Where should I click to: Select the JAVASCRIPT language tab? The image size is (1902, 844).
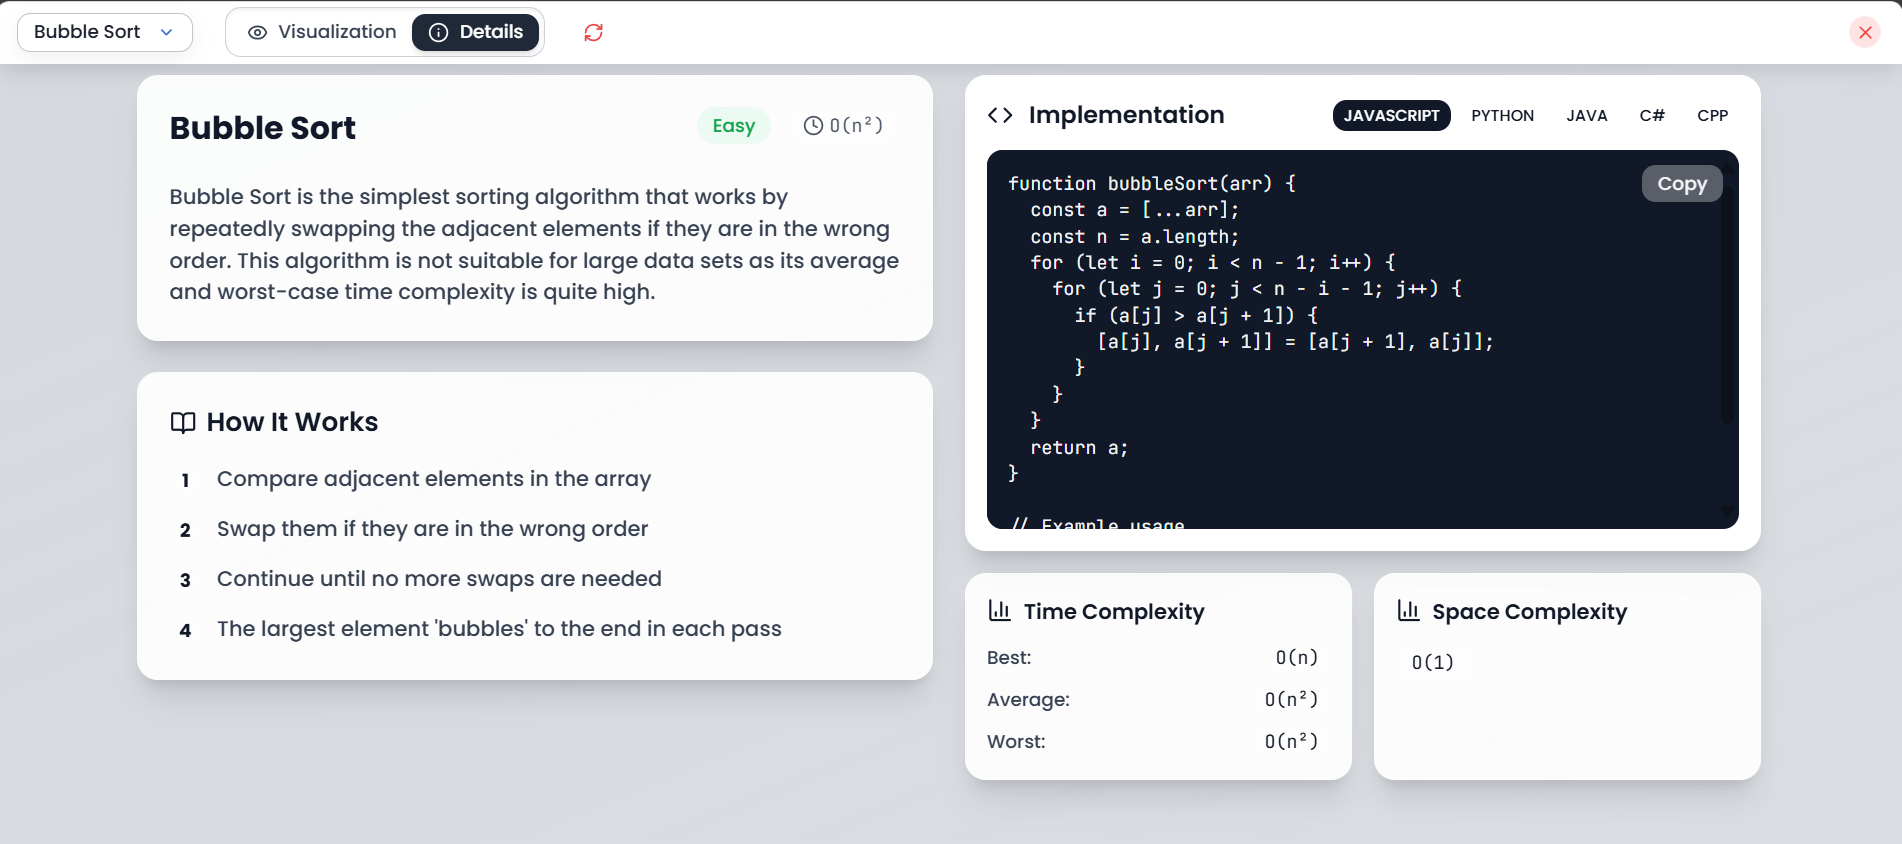coord(1391,115)
